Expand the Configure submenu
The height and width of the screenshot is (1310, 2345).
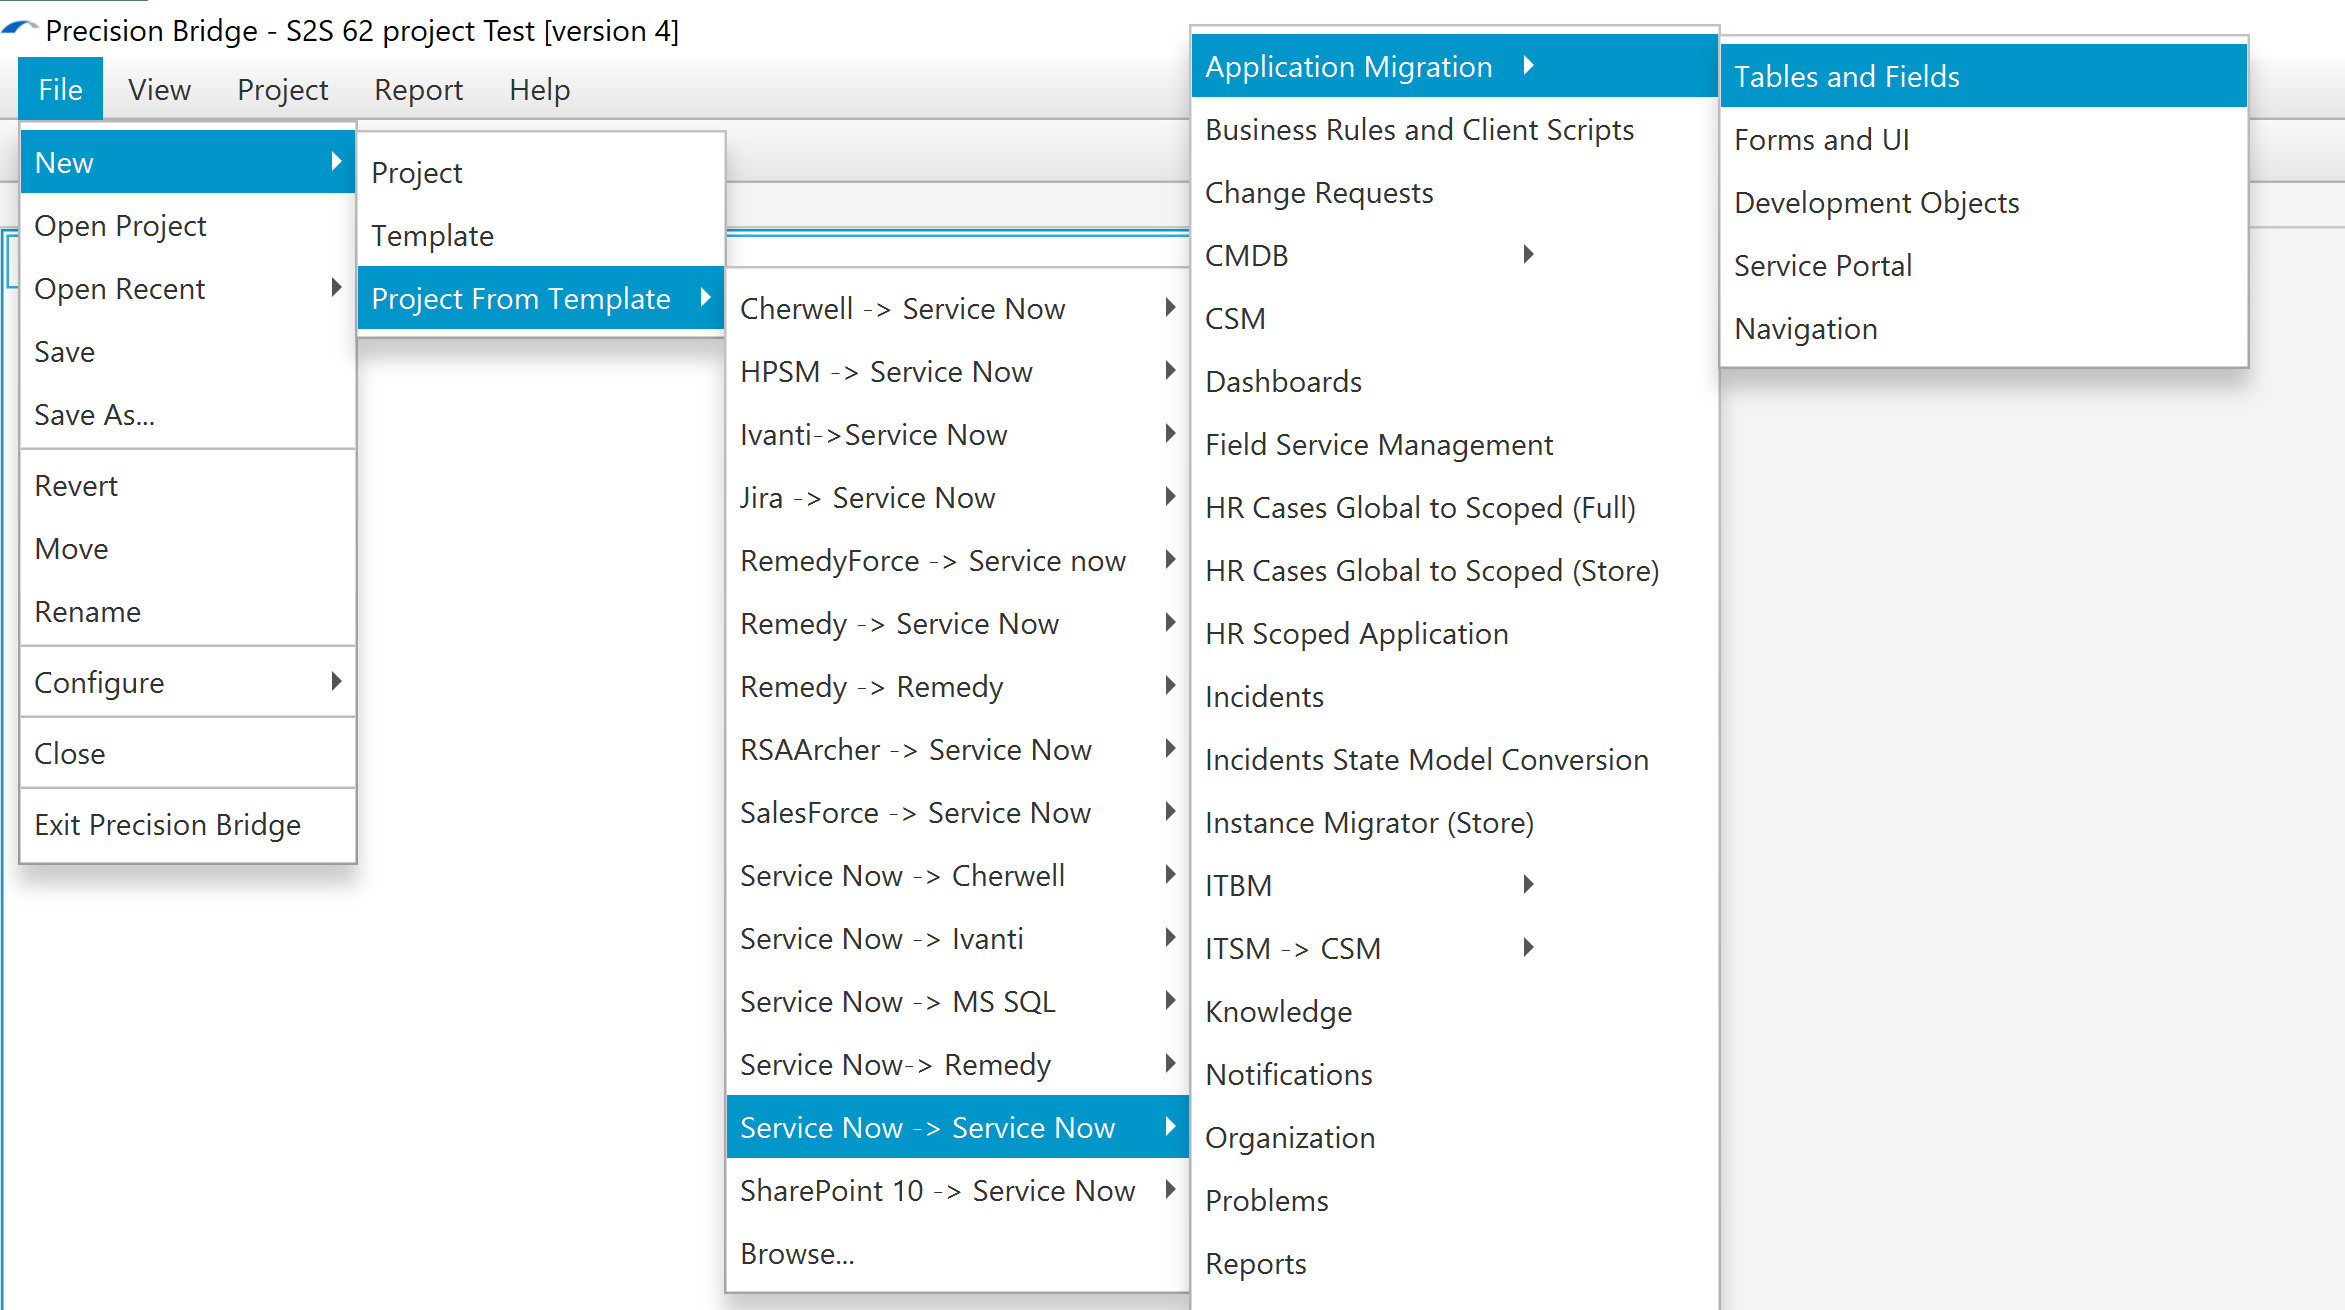tap(188, 682)
